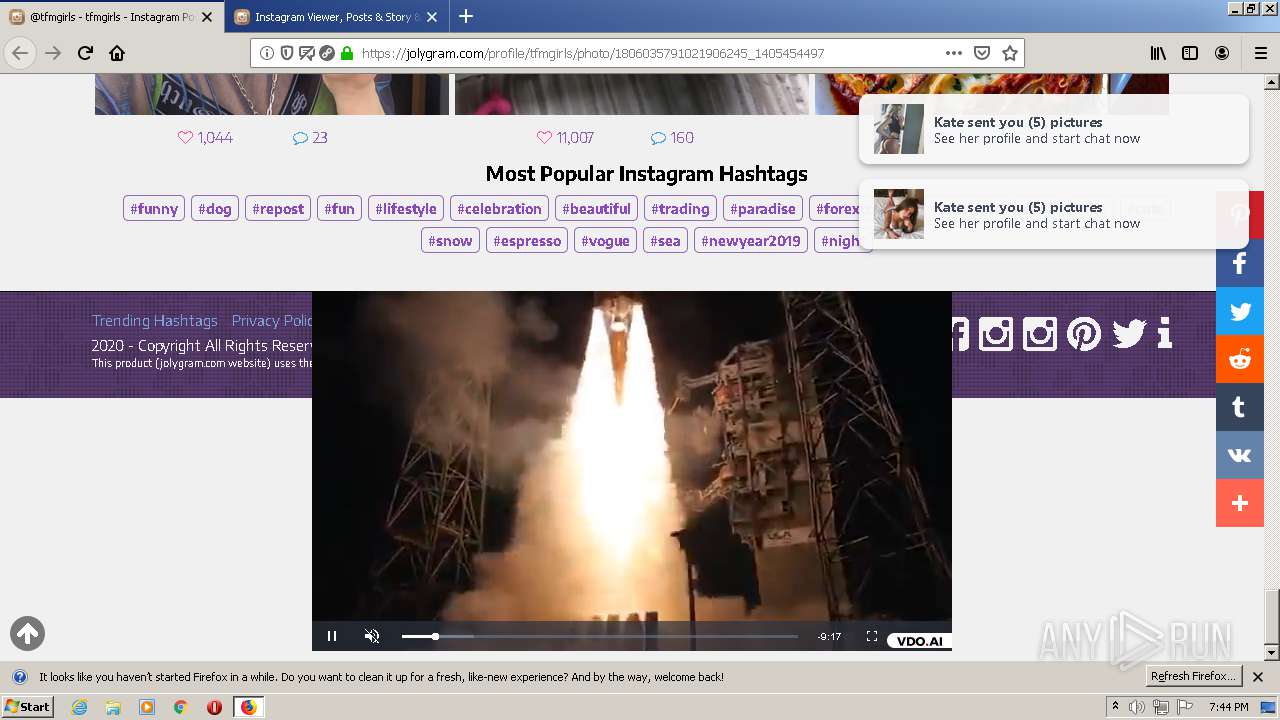The image size is (1280, 720).
Task: Open Firefox hamburger menu
Action: click(x=1260, y=53)
